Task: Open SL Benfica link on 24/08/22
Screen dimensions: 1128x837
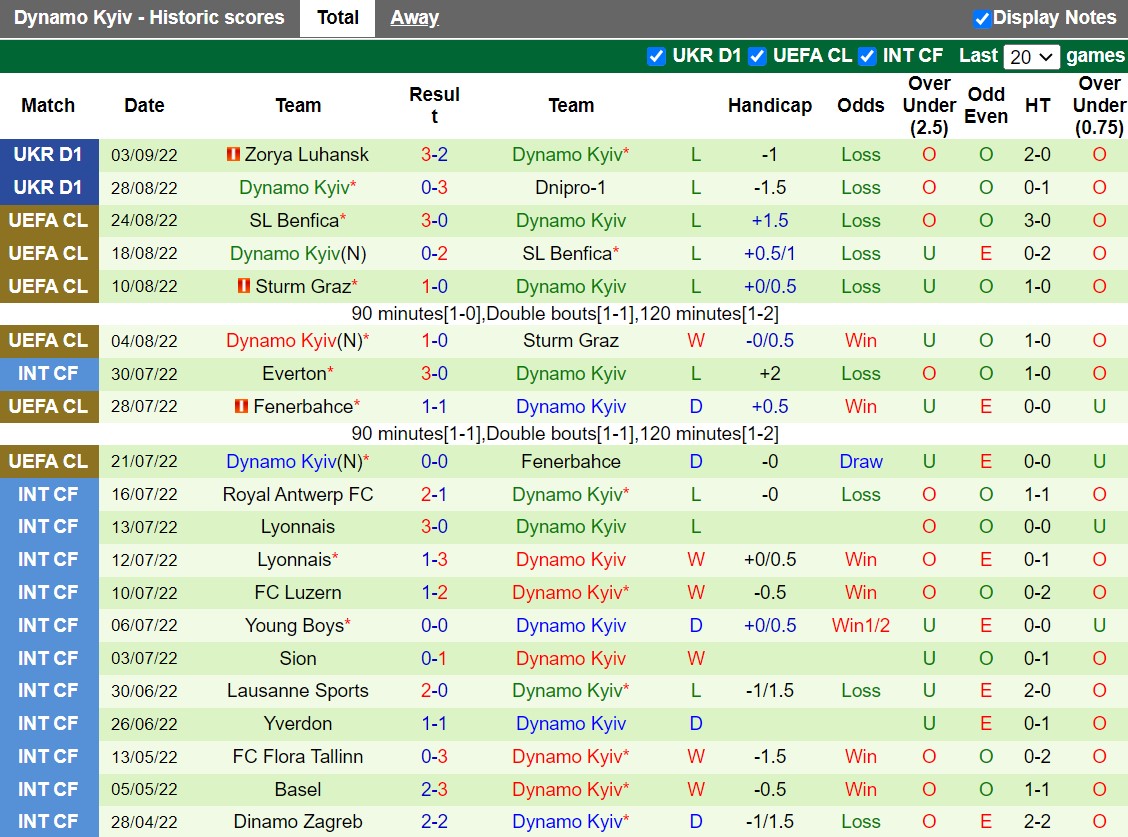Action: pyautogui.click(x=294, y=220)
